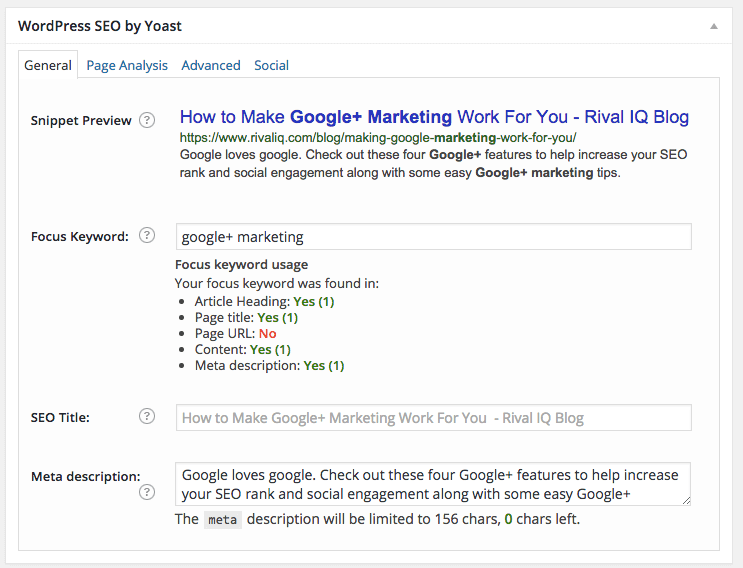This screenshot has width=743, height=568.
Task: Click the Snippet Preview help icon
Action: pyautogui.click(x=147, y=120)
